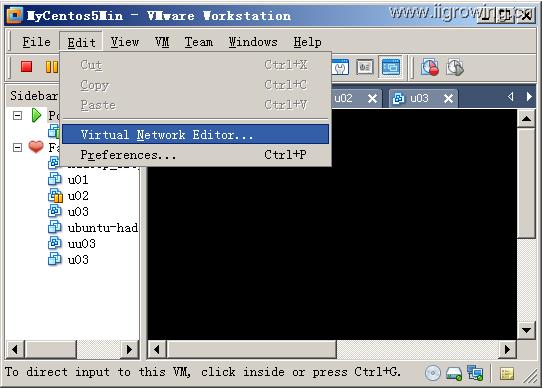Screen dimensions: 542x388
Task: Collapse the Powered On tree node
Action: tap(17, 116)
